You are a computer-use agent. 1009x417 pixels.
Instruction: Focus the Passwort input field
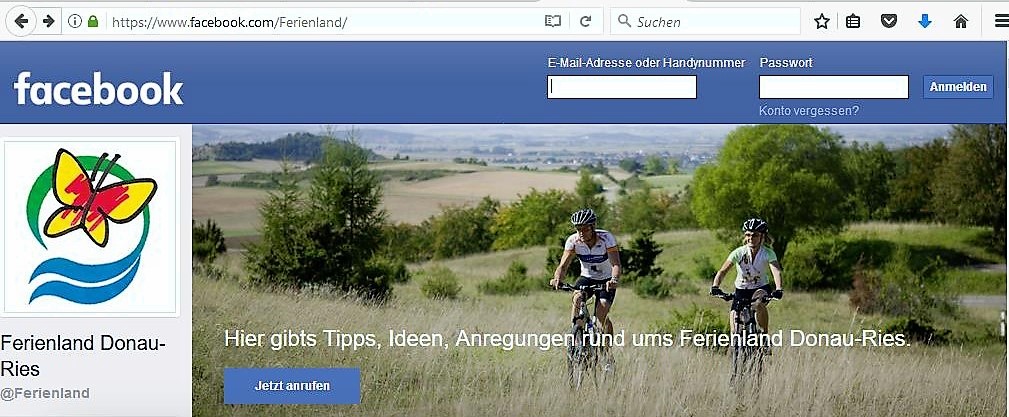pyautogui.click(x=833, y=87)
